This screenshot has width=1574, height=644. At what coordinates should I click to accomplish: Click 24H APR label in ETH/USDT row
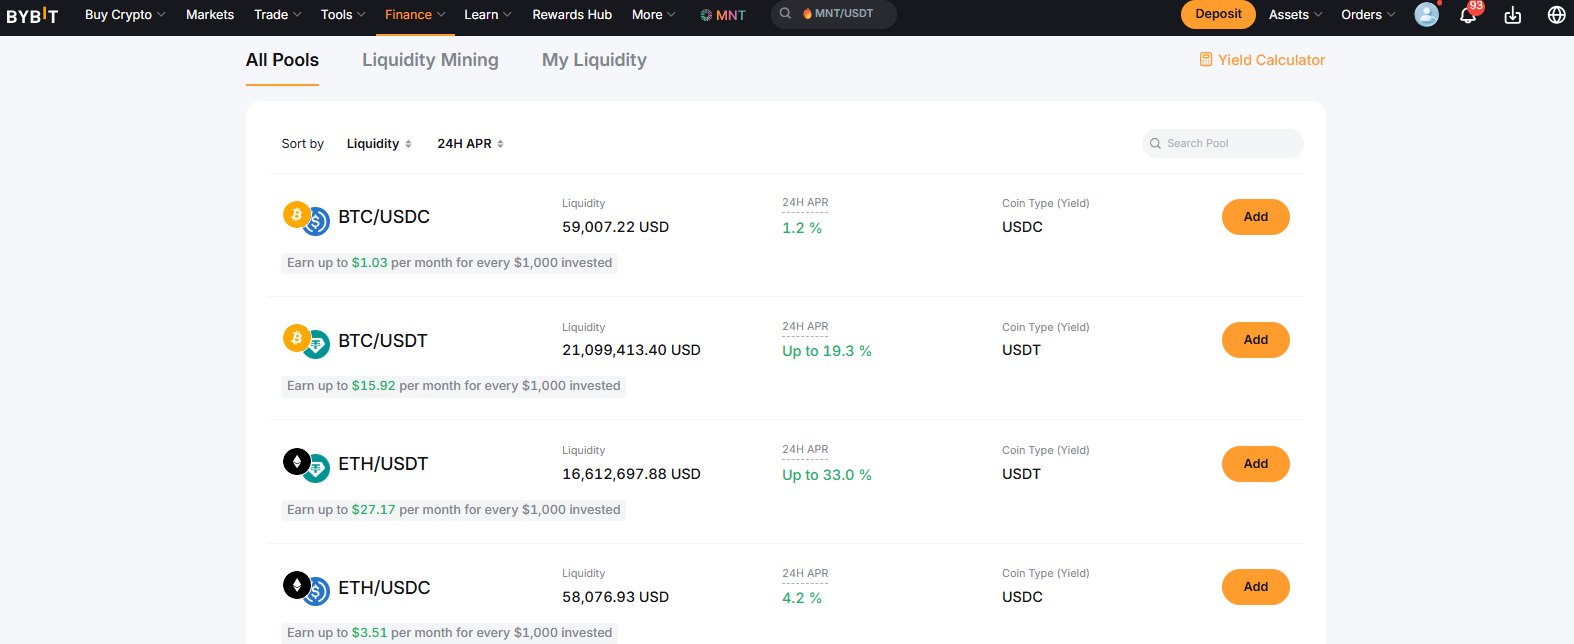(805, 450)
